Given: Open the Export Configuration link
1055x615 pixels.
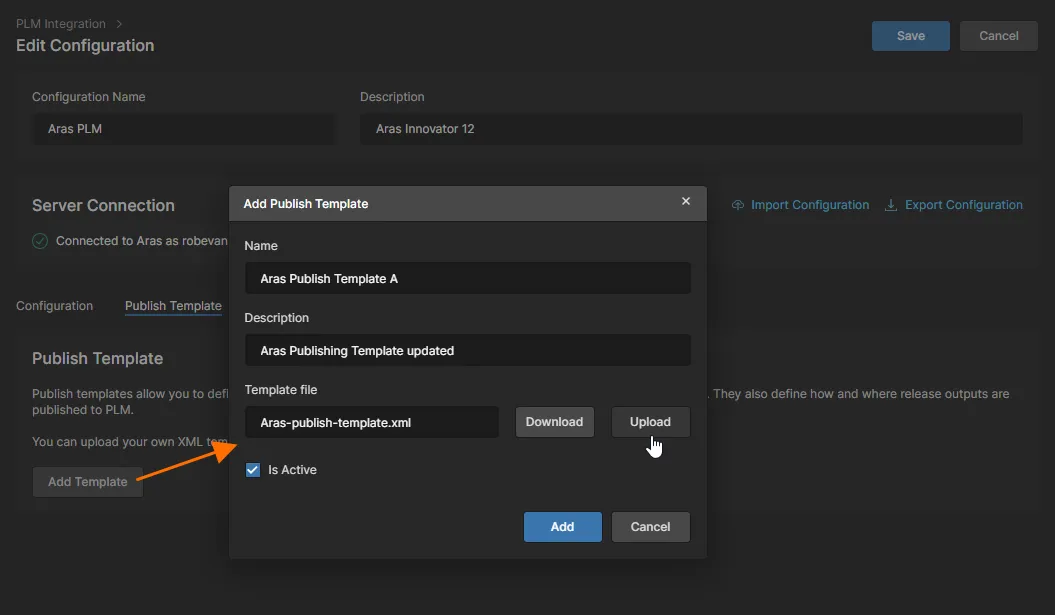Looking at the screenshot, I should point(963,205).
